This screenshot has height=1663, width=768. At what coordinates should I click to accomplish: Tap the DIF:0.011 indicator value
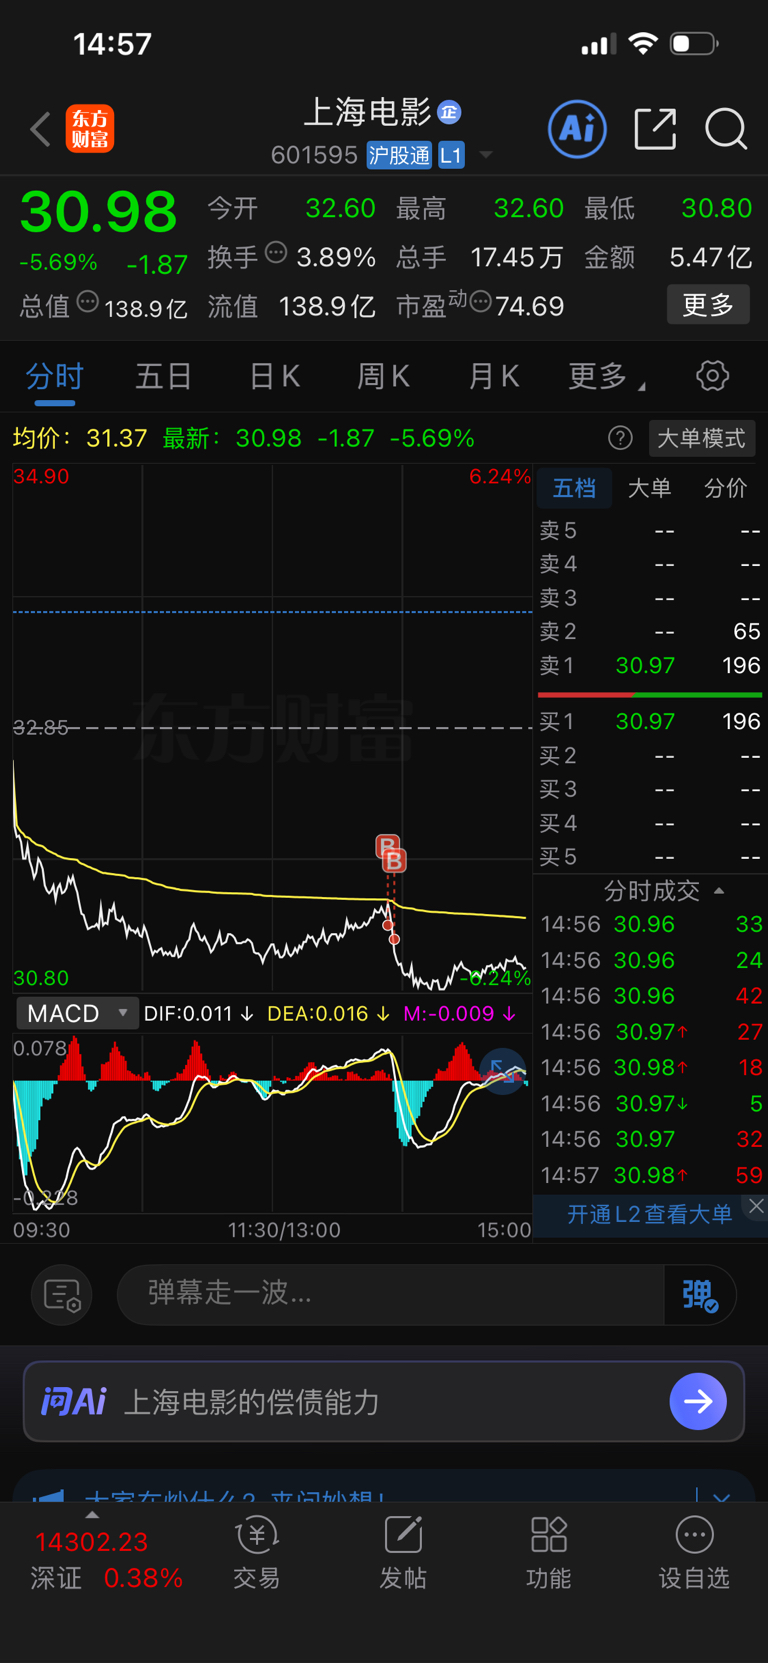[198, 1013]
